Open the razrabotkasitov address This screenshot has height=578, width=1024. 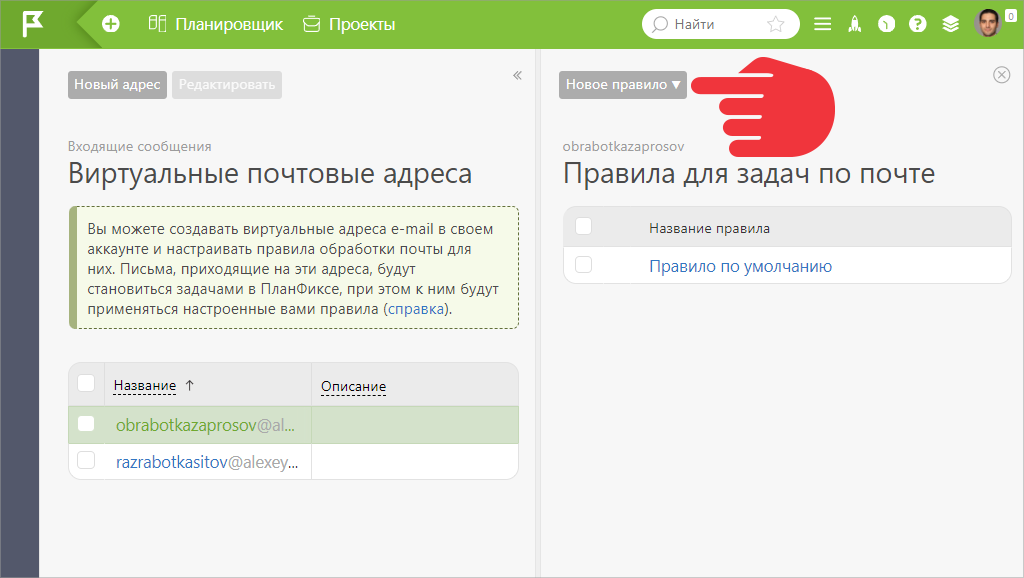click(x=207, y=462)
